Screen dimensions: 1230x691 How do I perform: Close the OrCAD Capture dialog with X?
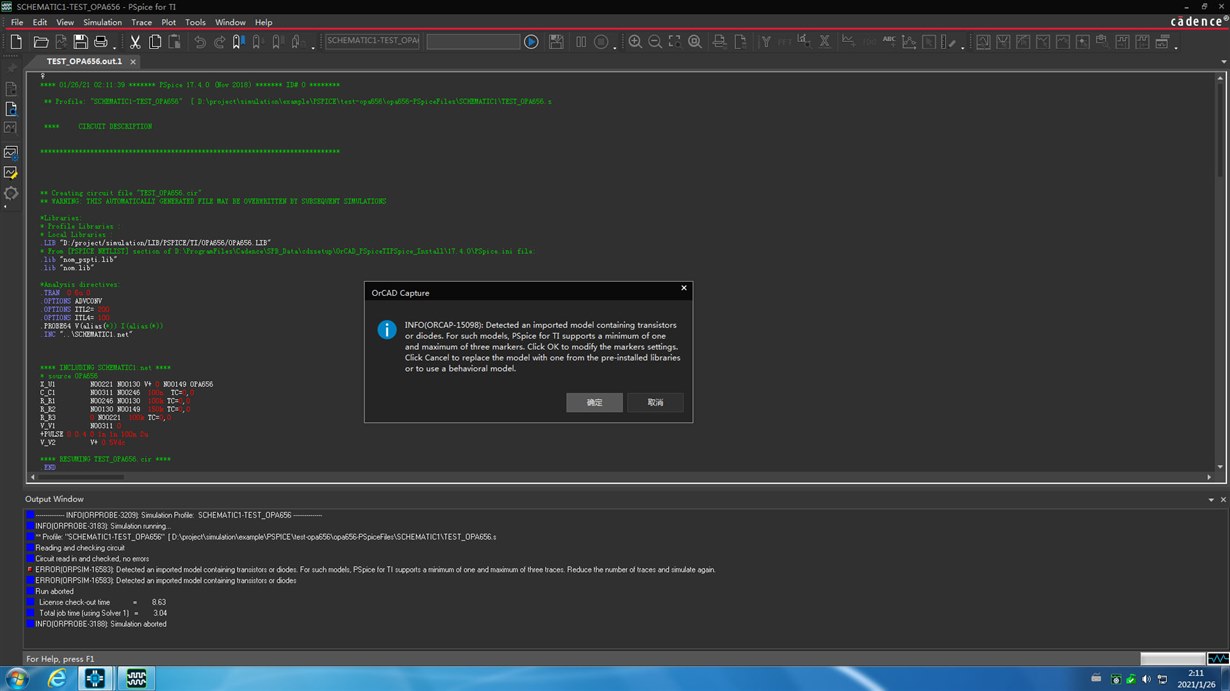pyautogui.click(x=684, y=288)
